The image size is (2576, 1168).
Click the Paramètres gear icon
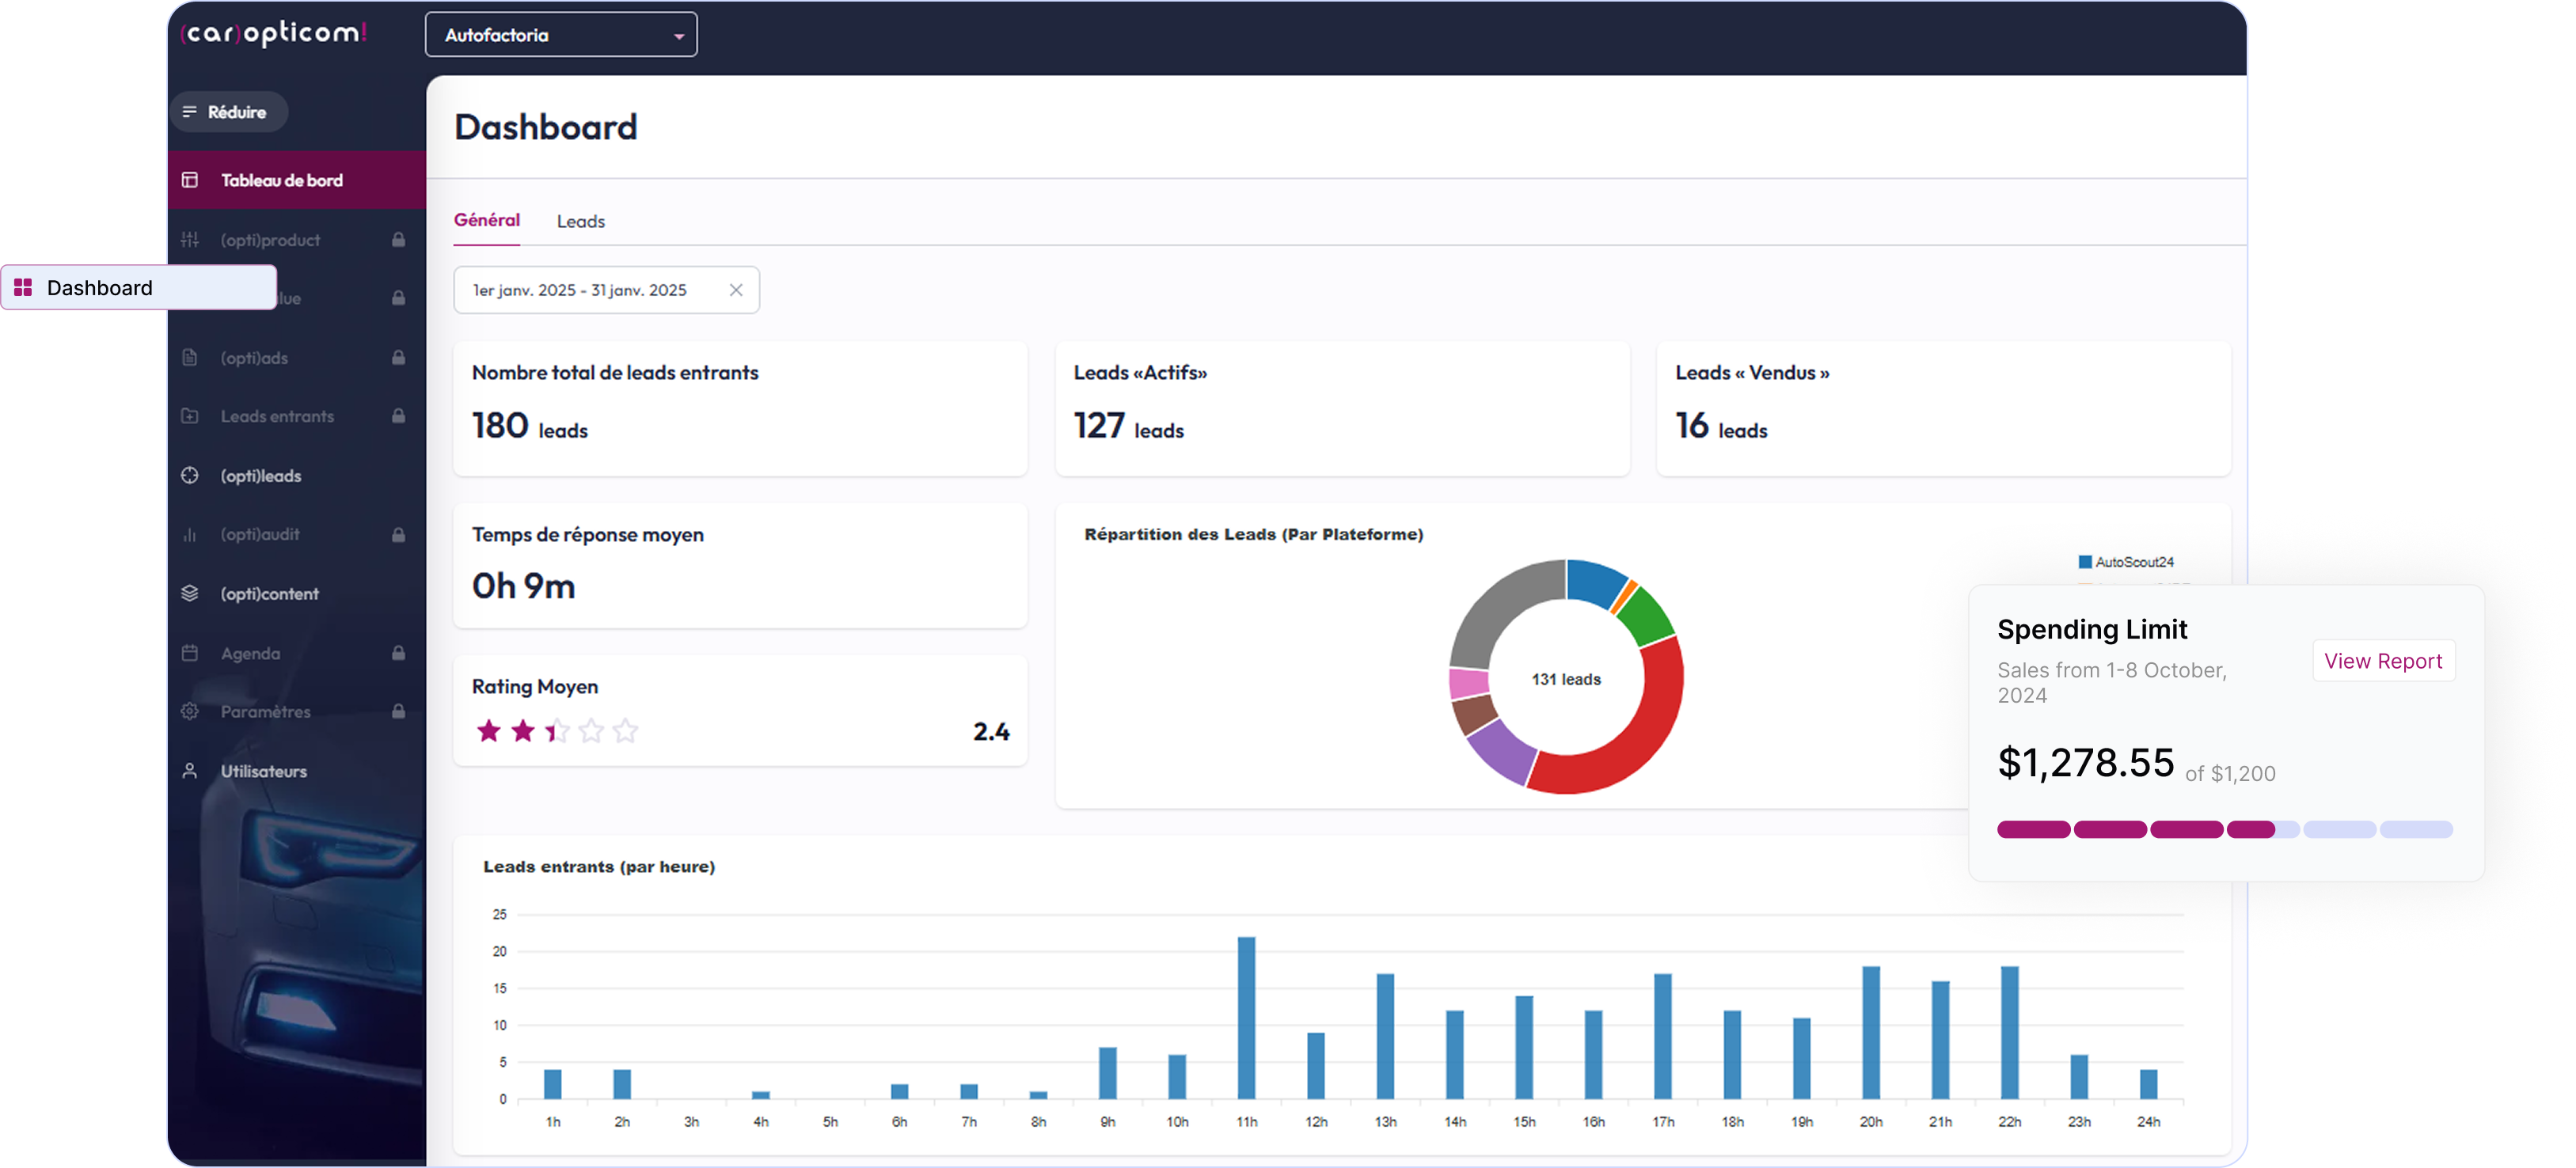tap(190, 711)
